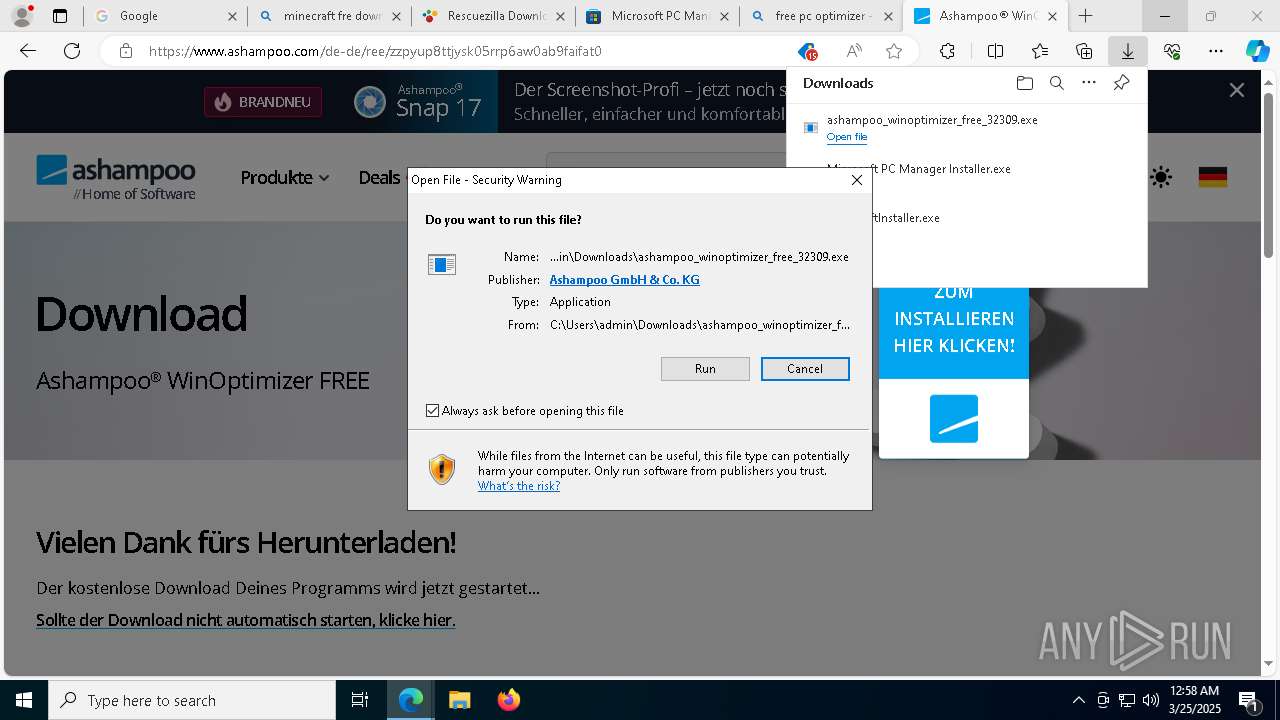Expand the Produkte dropdown menu
1280x720 pixels.
click(285, 178)
